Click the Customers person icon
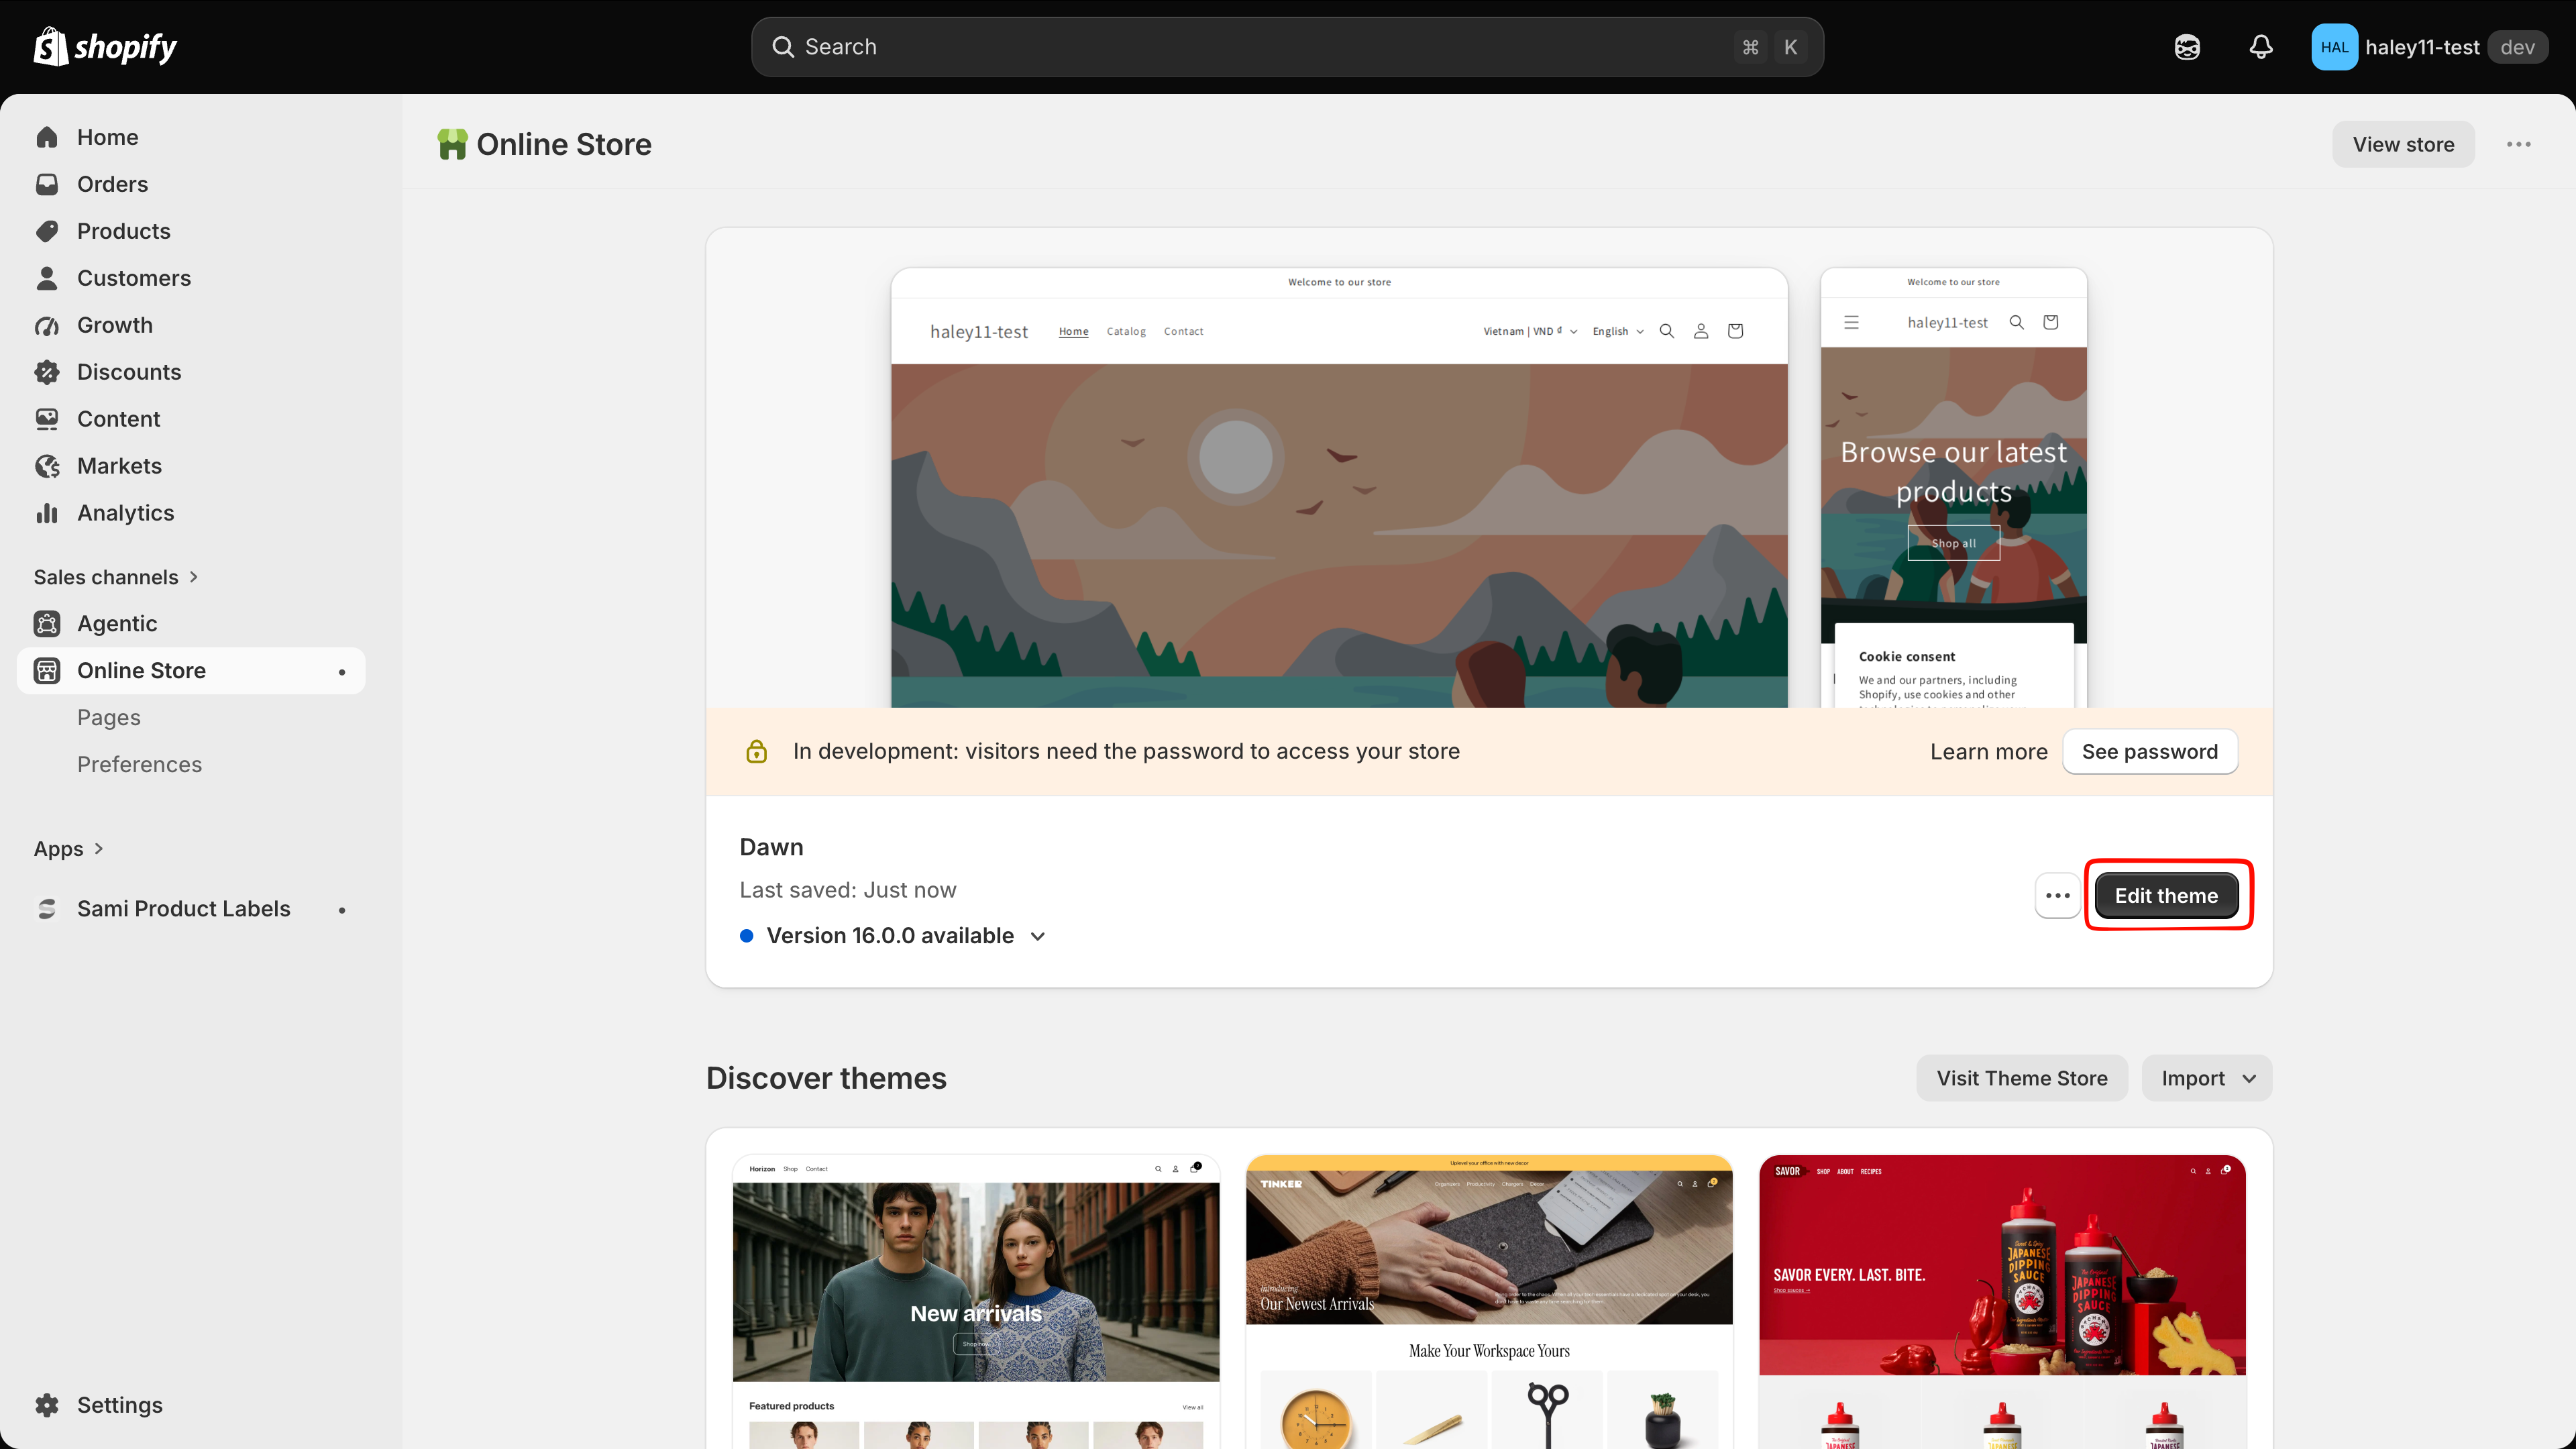 [x=47, y=278]
